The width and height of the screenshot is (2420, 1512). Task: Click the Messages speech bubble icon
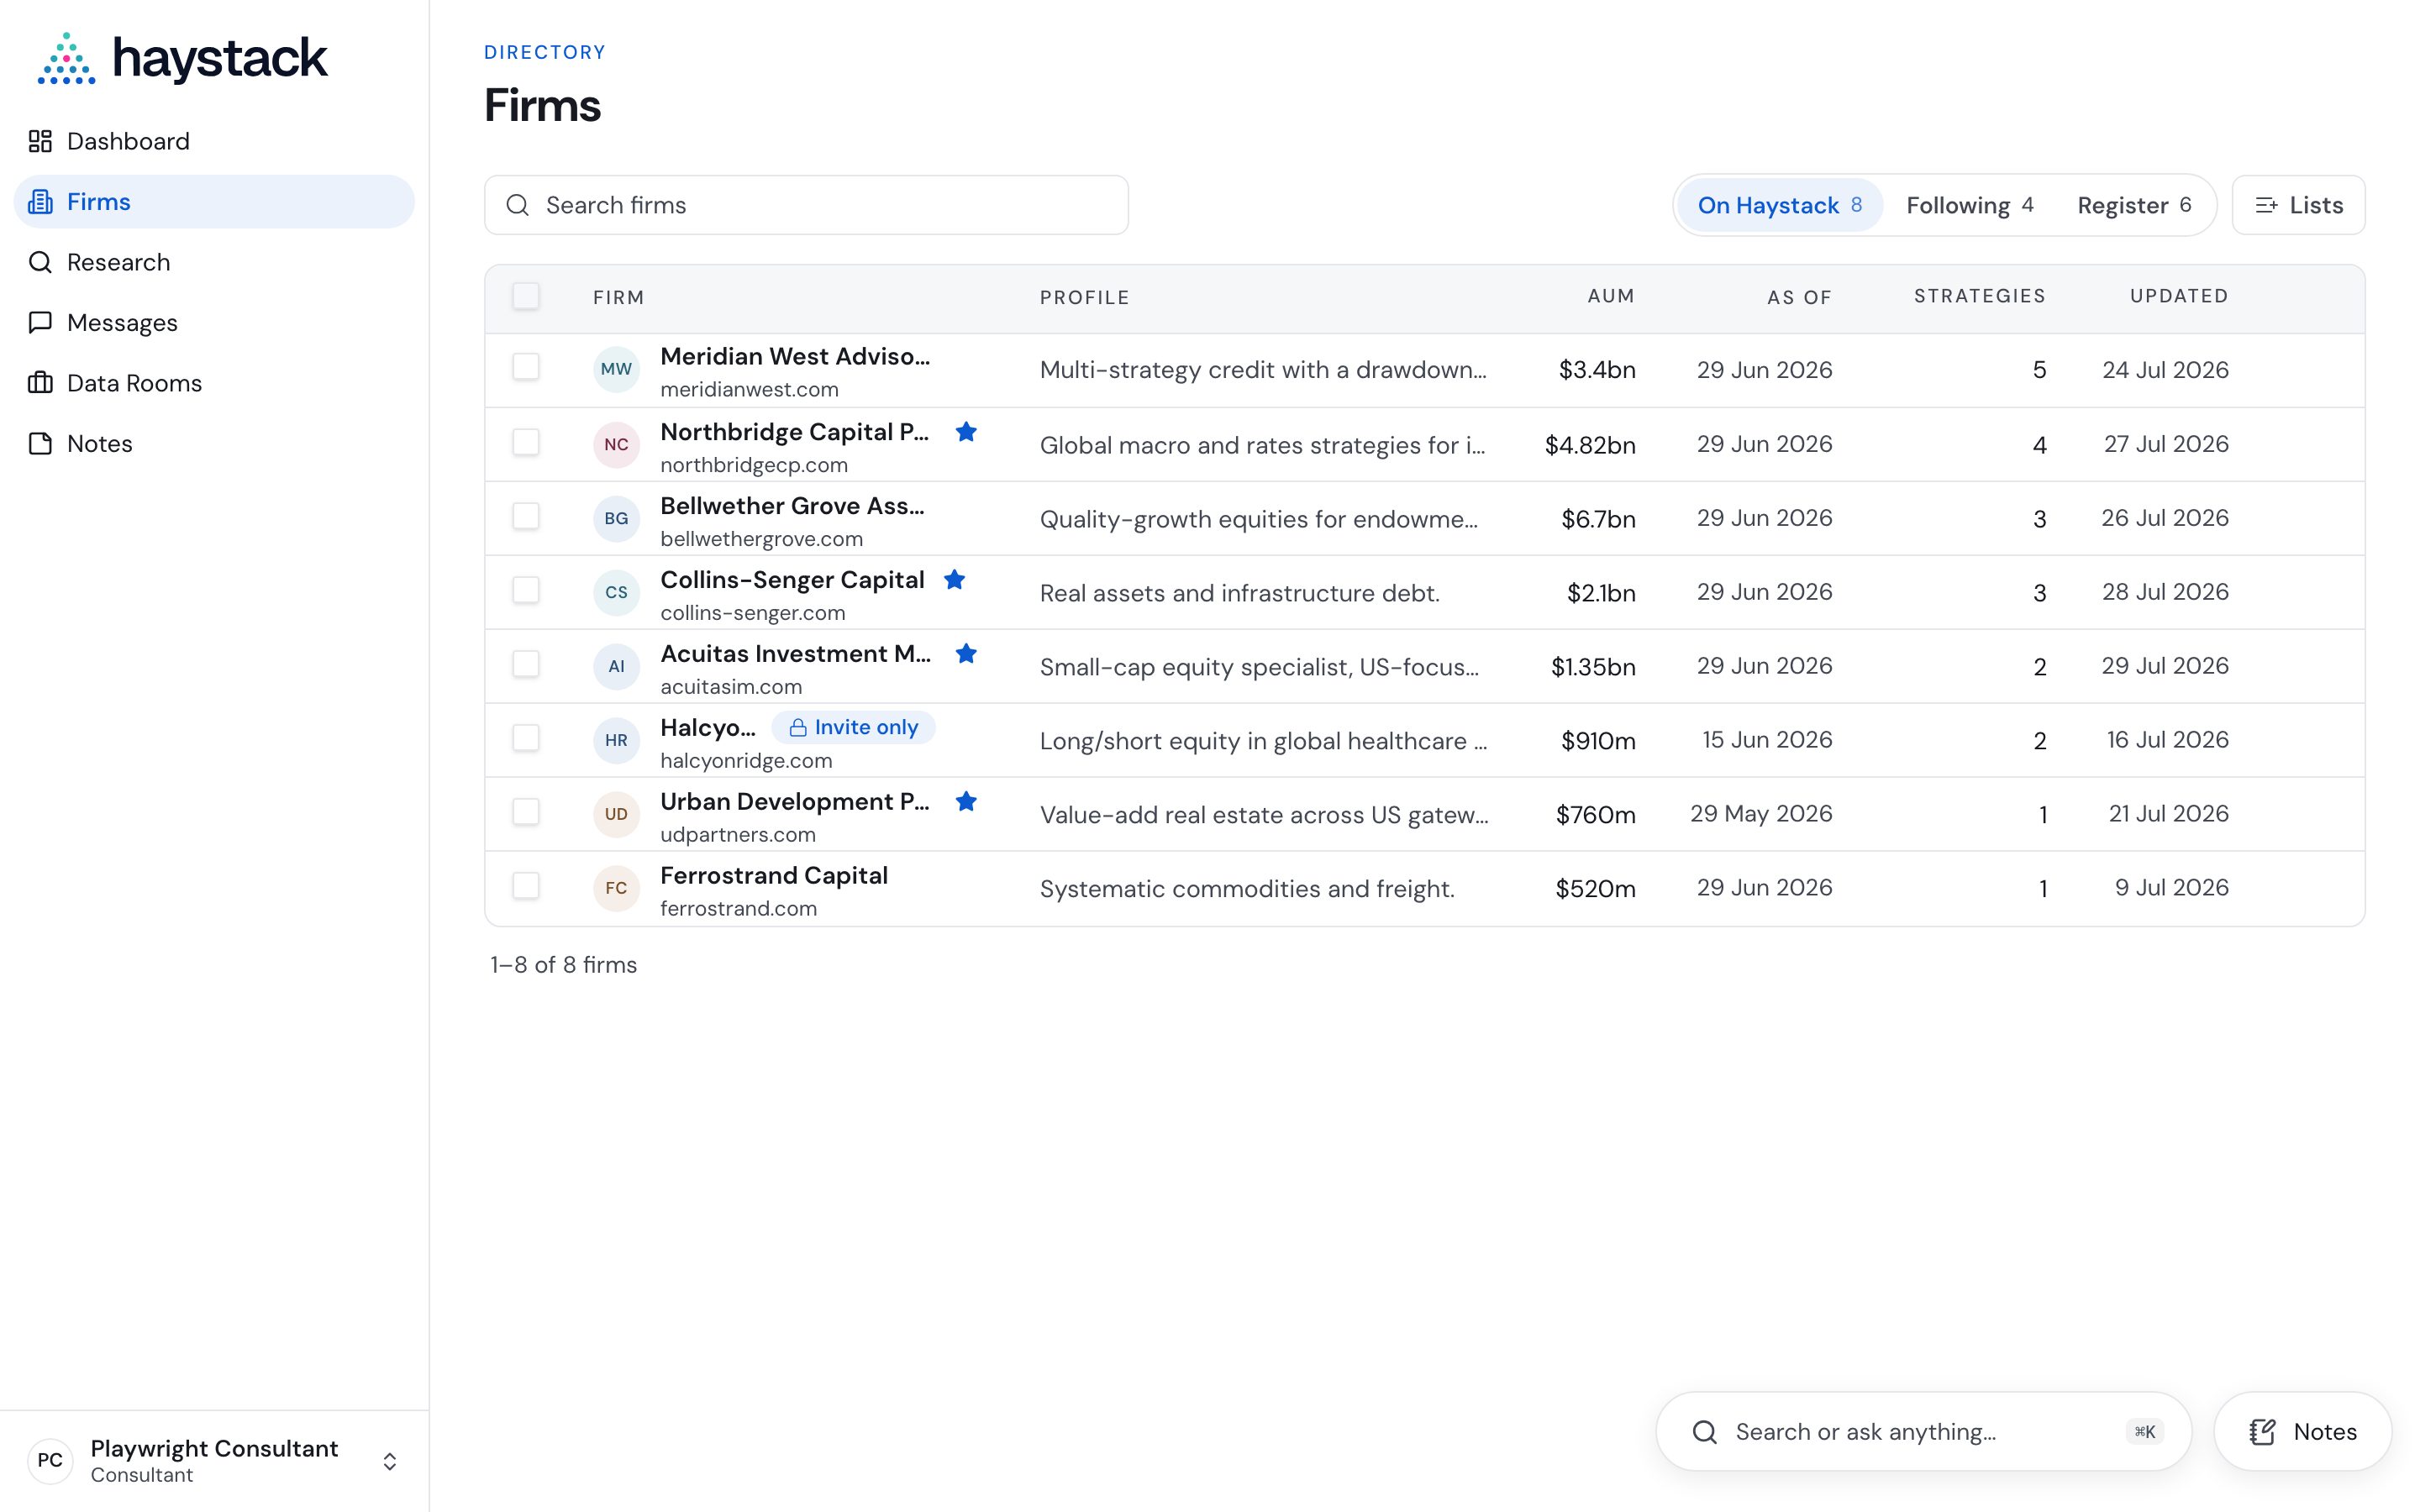pyautogui.click(x=40, y=323)
